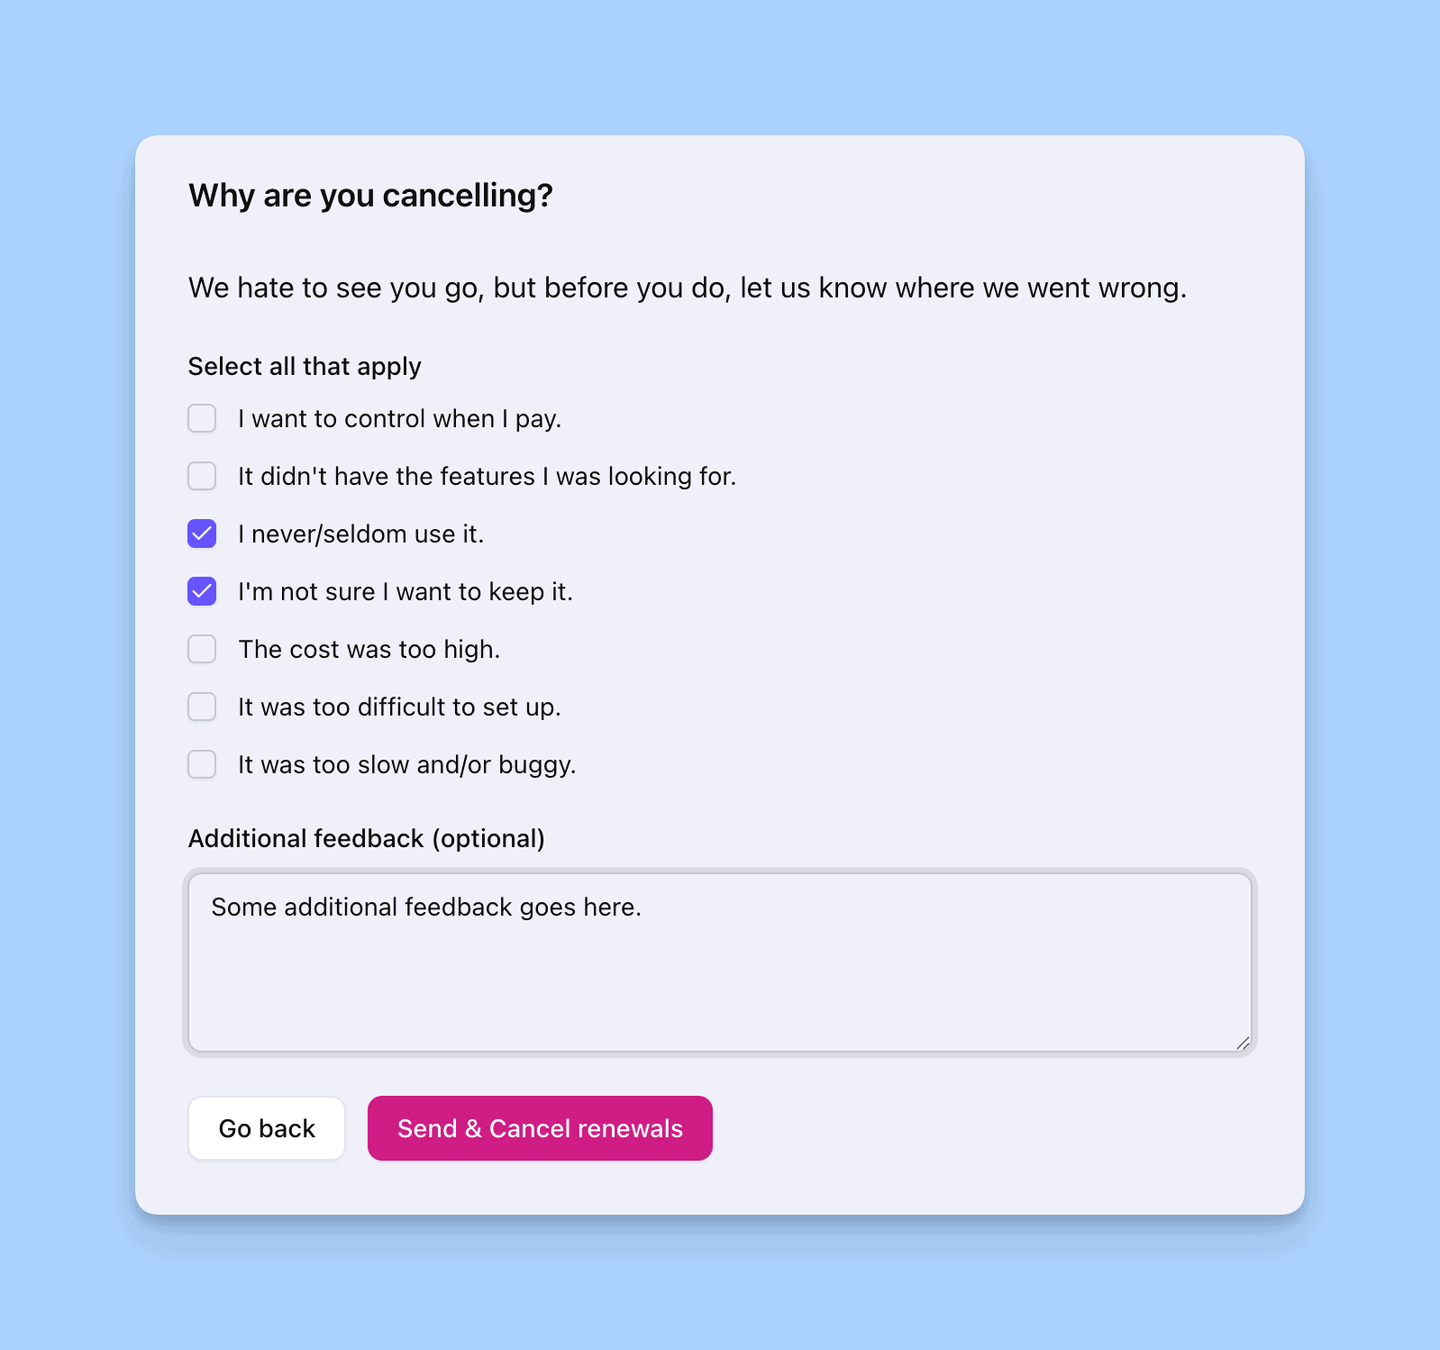Click the 'I never/seldom use it.' label text
Viewport: 1440px width, 1350px height.
tap(360, 535)
